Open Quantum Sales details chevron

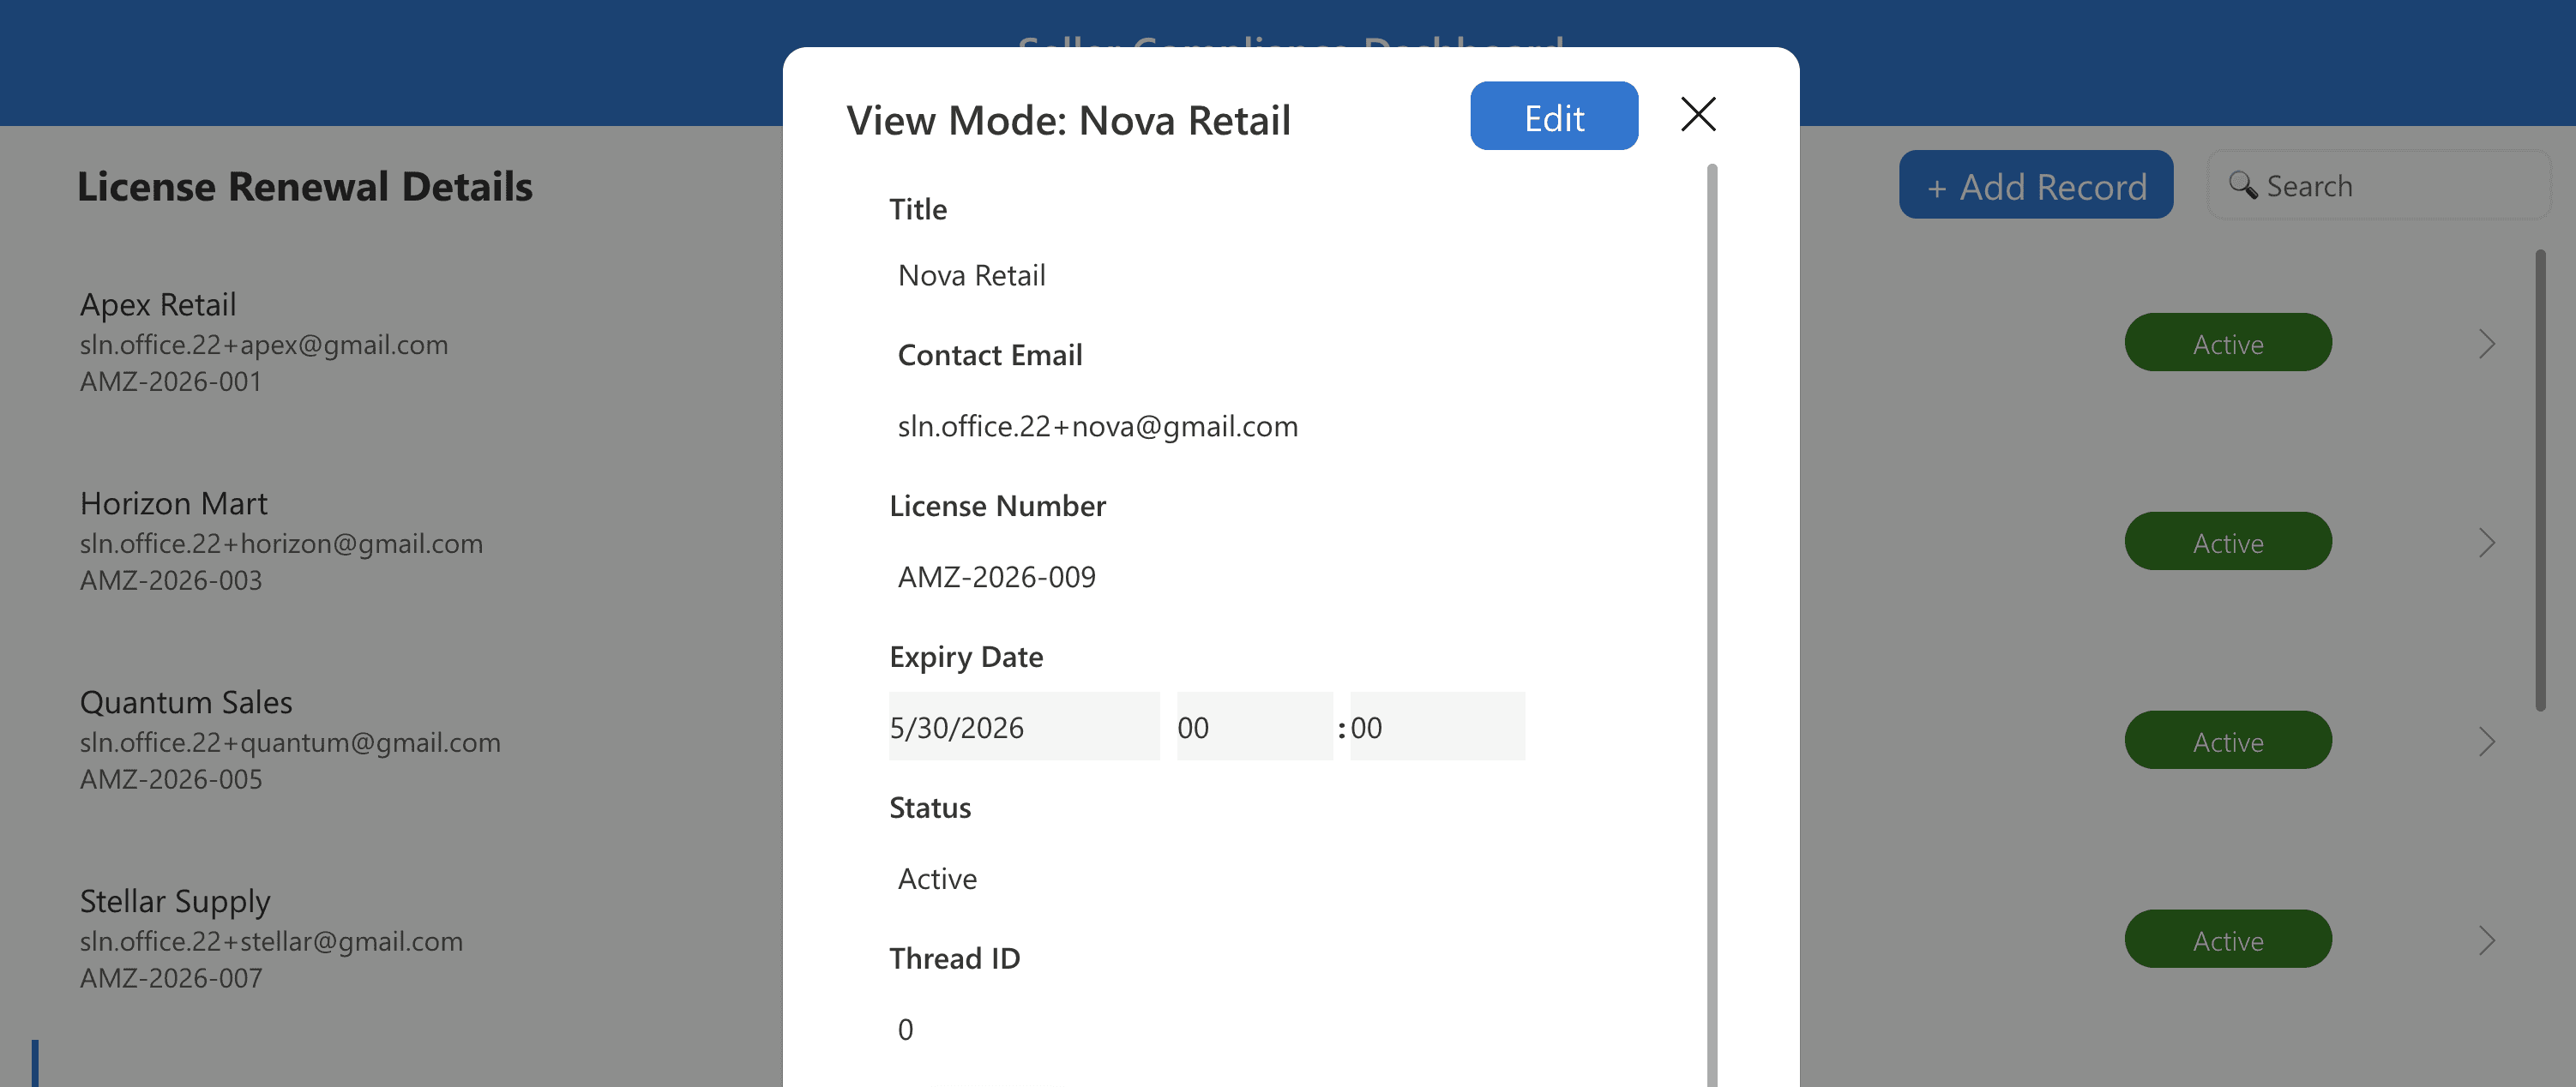click(x=2487, y=742)
